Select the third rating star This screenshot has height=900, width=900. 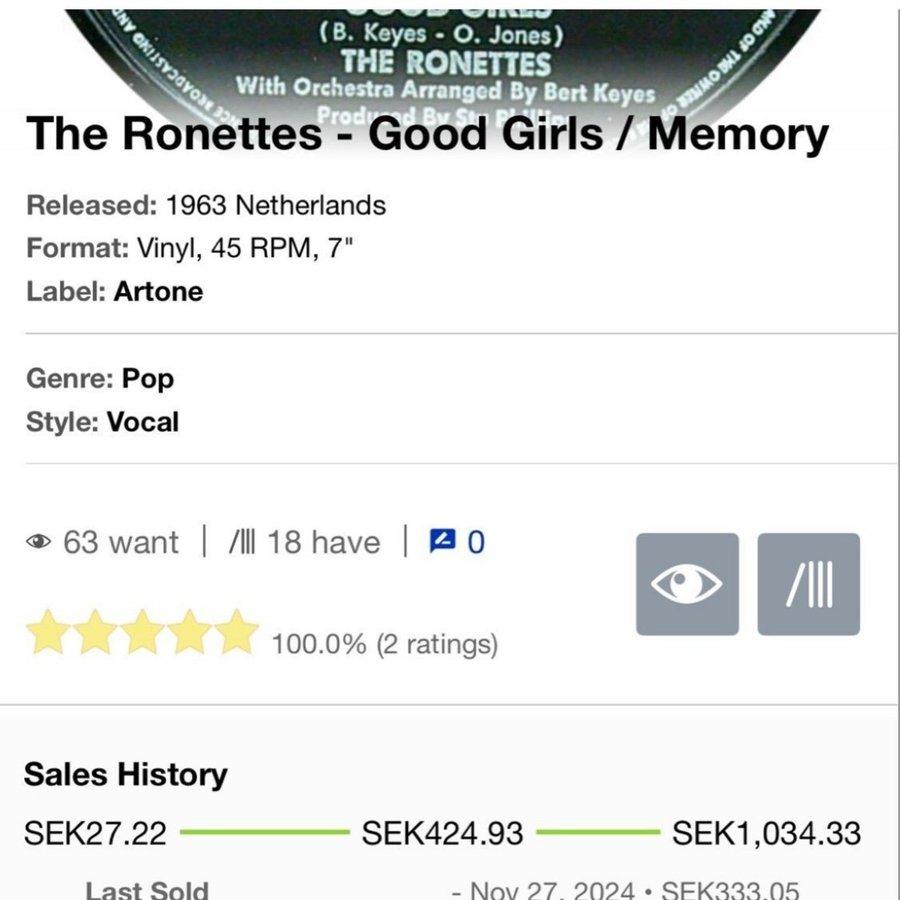click(142, 633)
